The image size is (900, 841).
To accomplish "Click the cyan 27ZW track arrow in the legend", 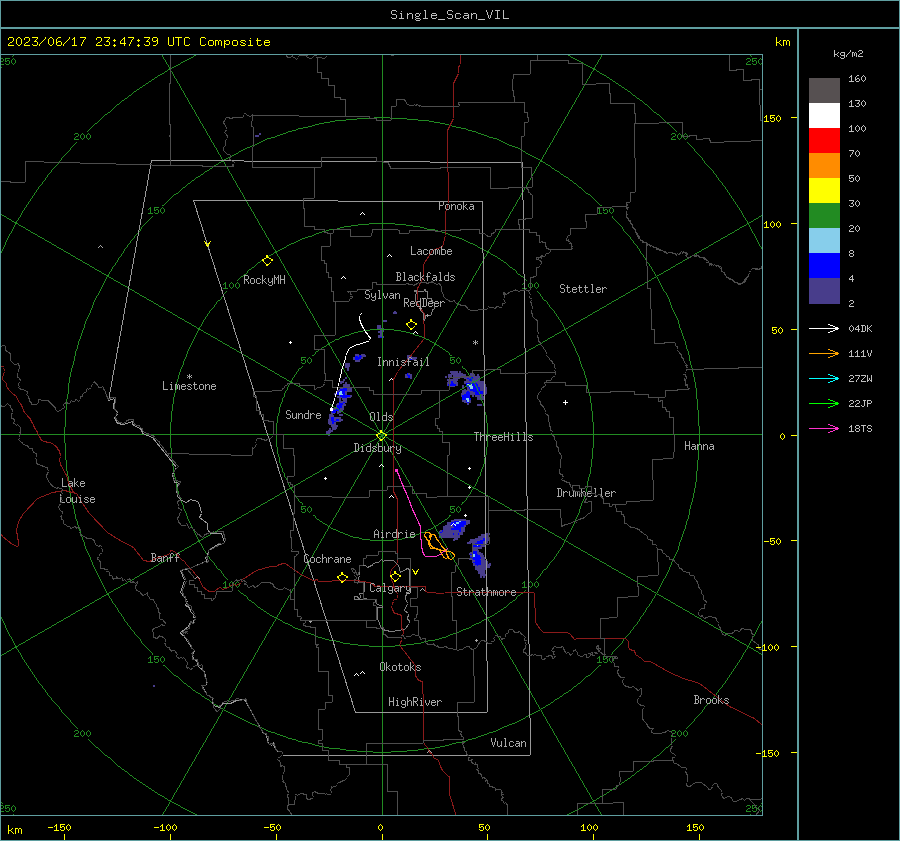I will coord(824,378).
